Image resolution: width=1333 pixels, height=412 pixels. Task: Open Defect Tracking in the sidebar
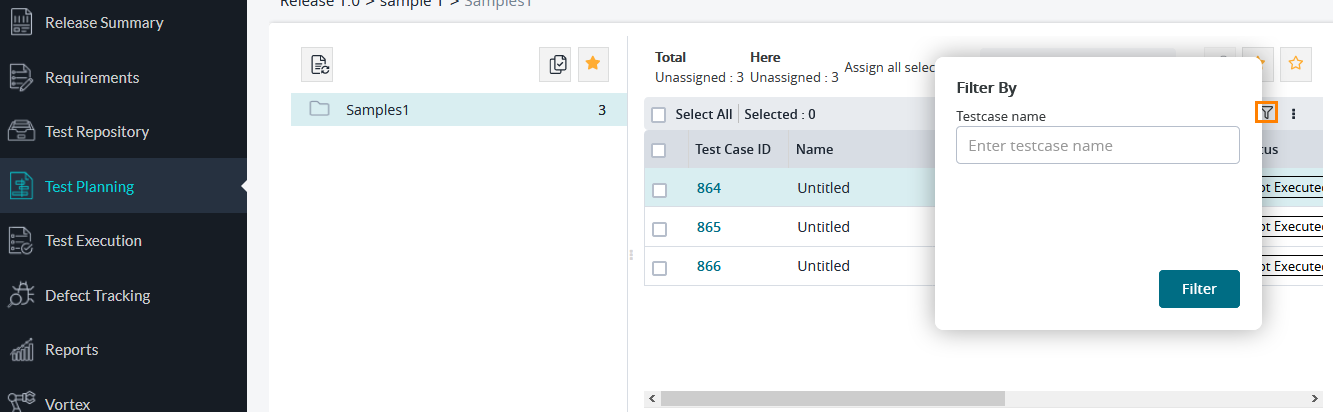coord(97,296)
